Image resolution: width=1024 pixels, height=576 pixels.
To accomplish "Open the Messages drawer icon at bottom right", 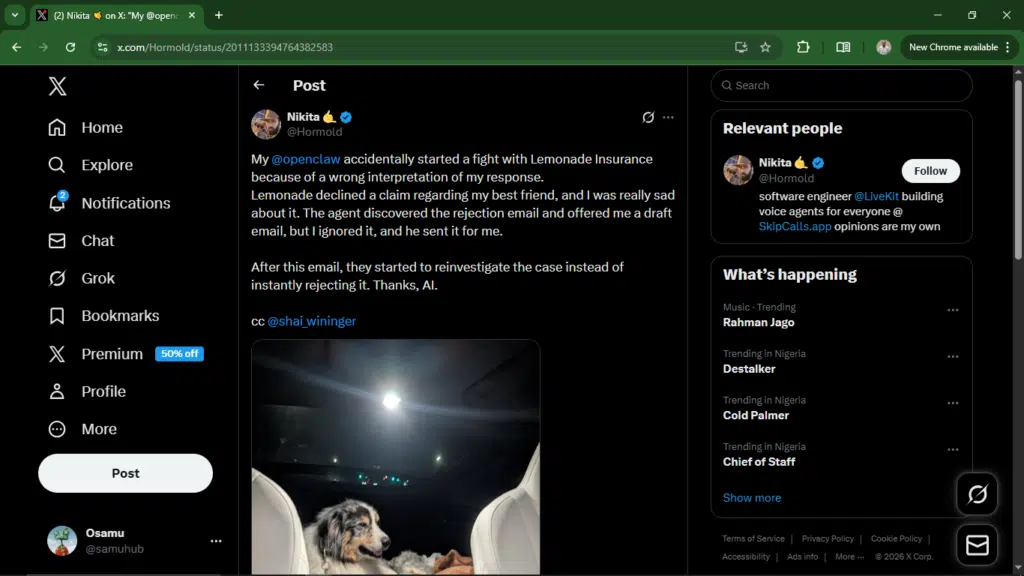I will coord(977,545).
